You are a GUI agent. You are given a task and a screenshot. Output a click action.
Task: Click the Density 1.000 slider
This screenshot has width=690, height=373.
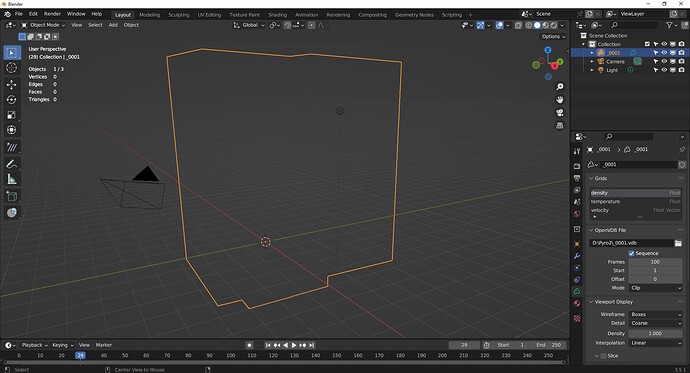click(656, 333)
